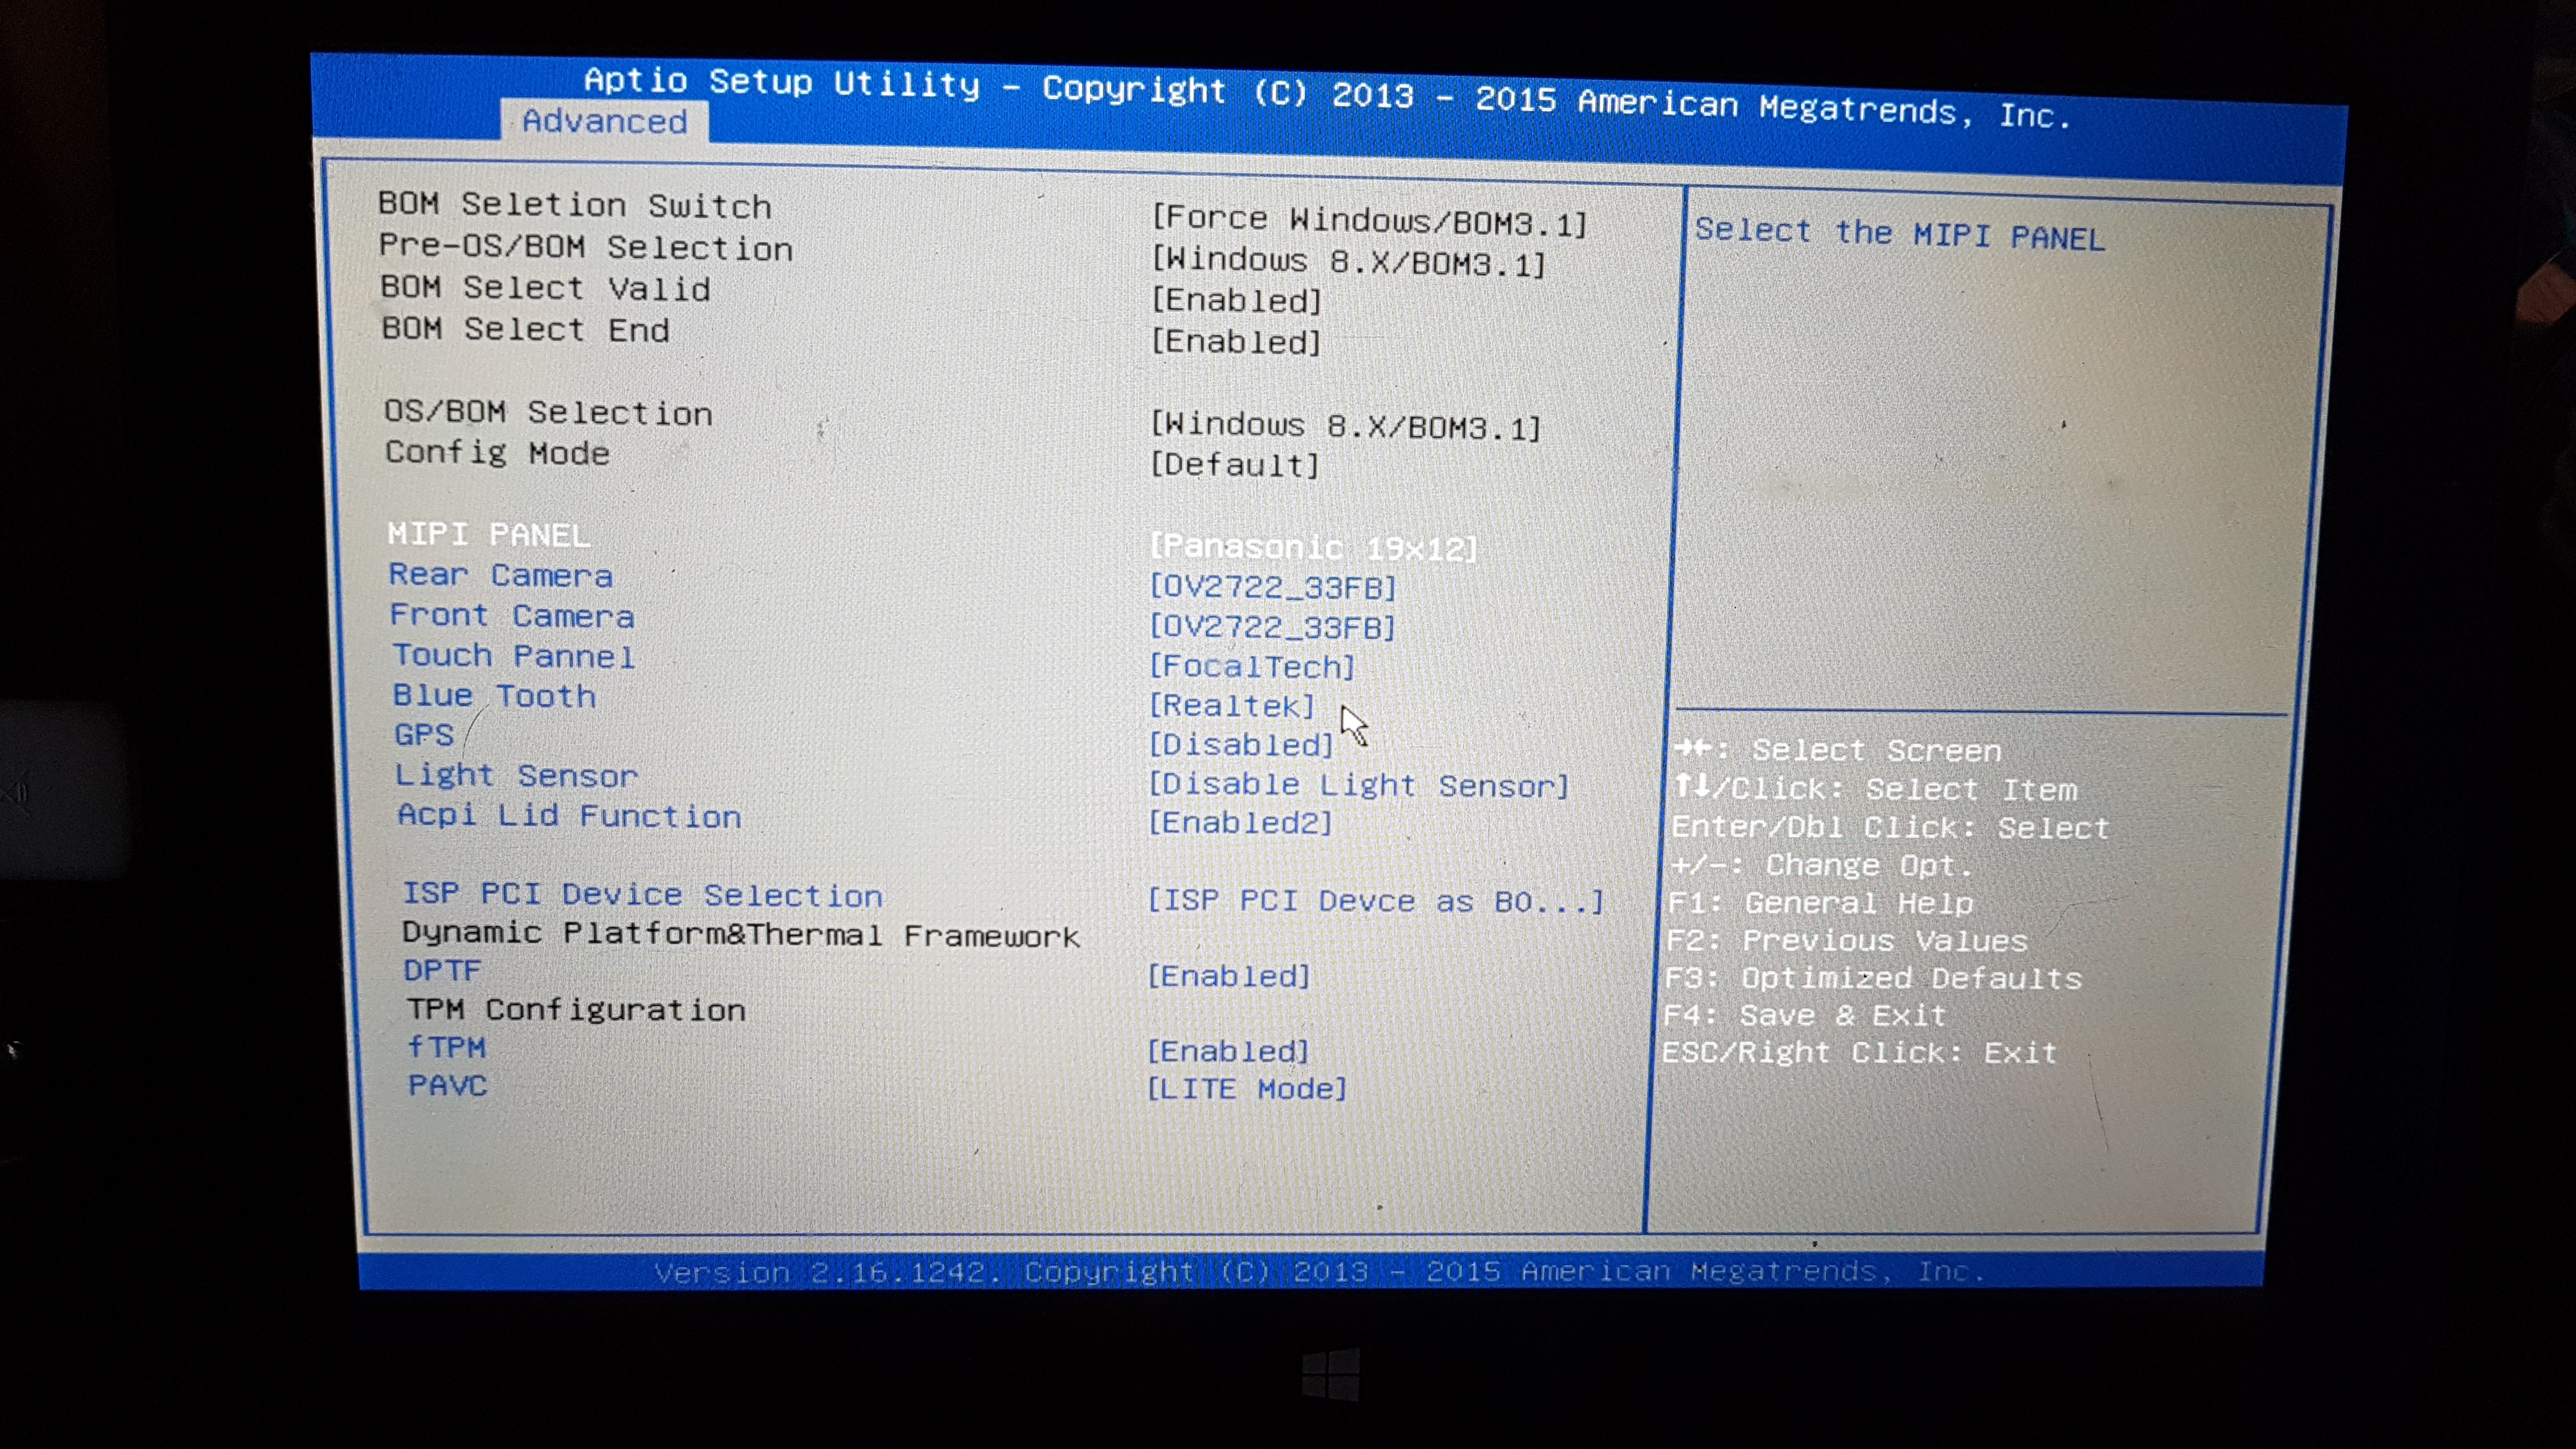Click Config Mode label
Image resolution: width=2576 pixels, height=1449 pixels.
pyautogui.click(x=497, y=453)
